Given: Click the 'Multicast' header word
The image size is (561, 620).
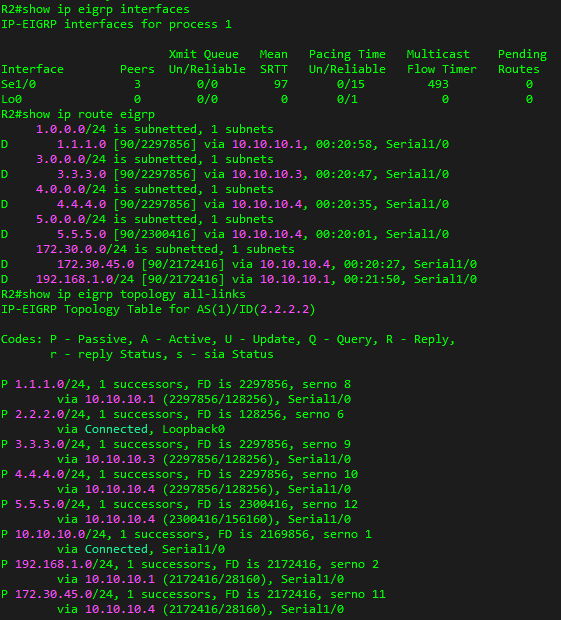Looking at the screenshot, I should coord(438,54).
